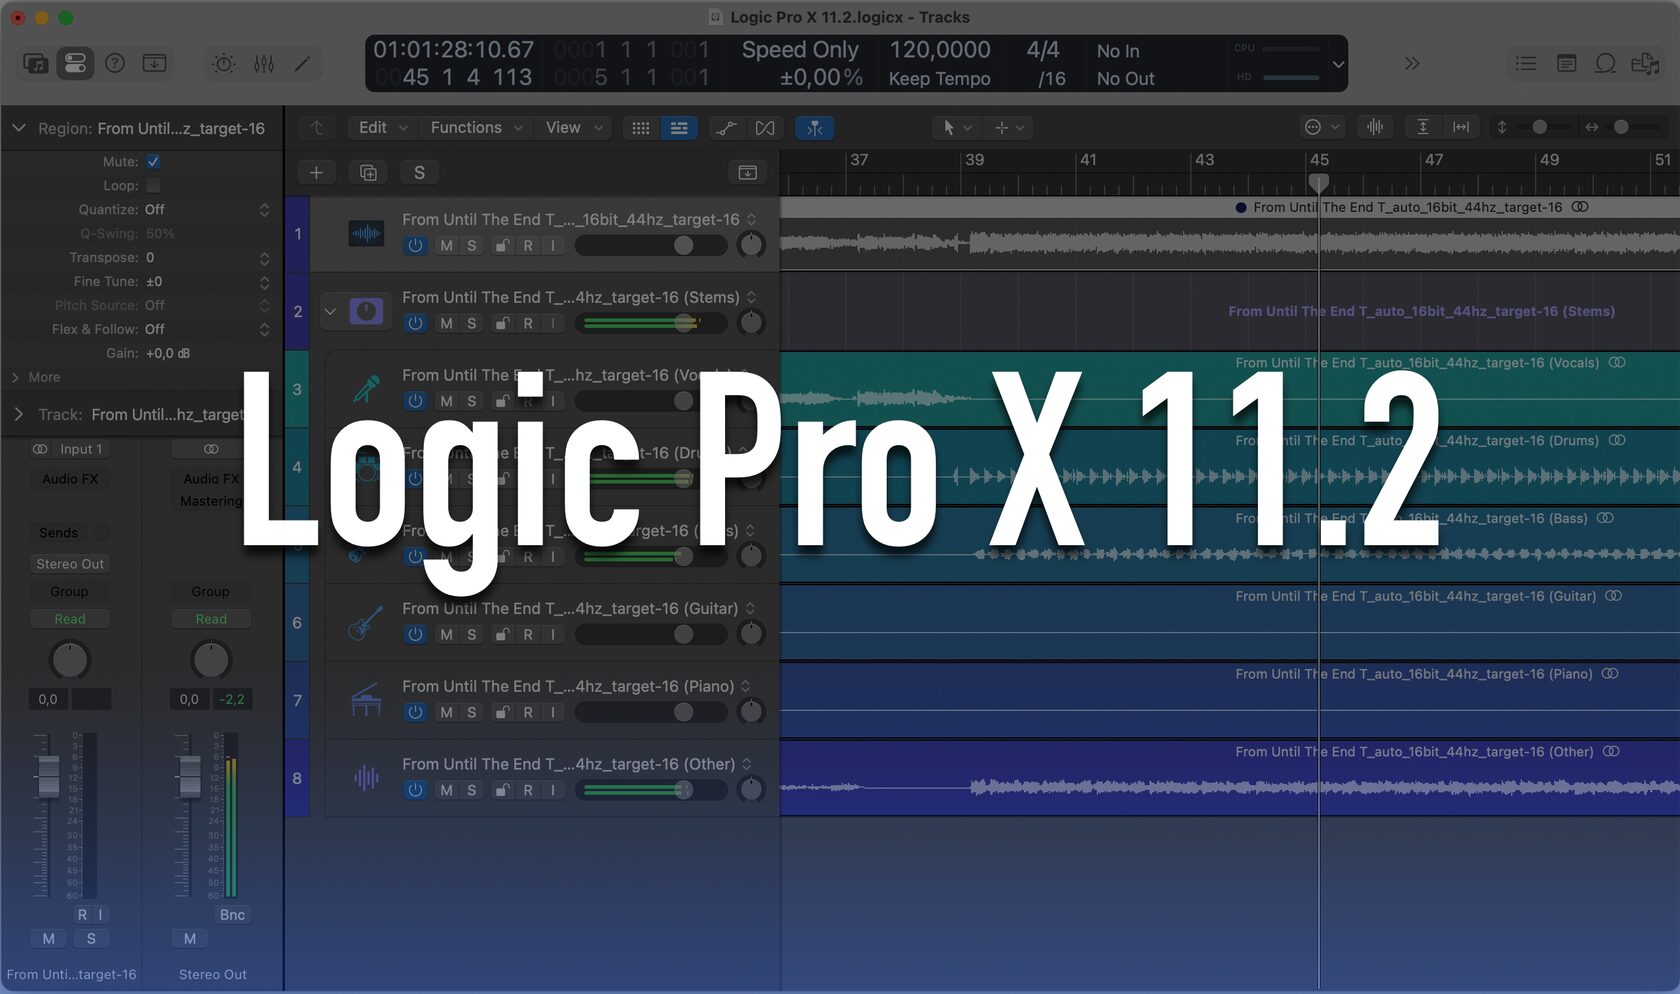
Task: Toggle Catch Playhead button
Action: point(815,128)
